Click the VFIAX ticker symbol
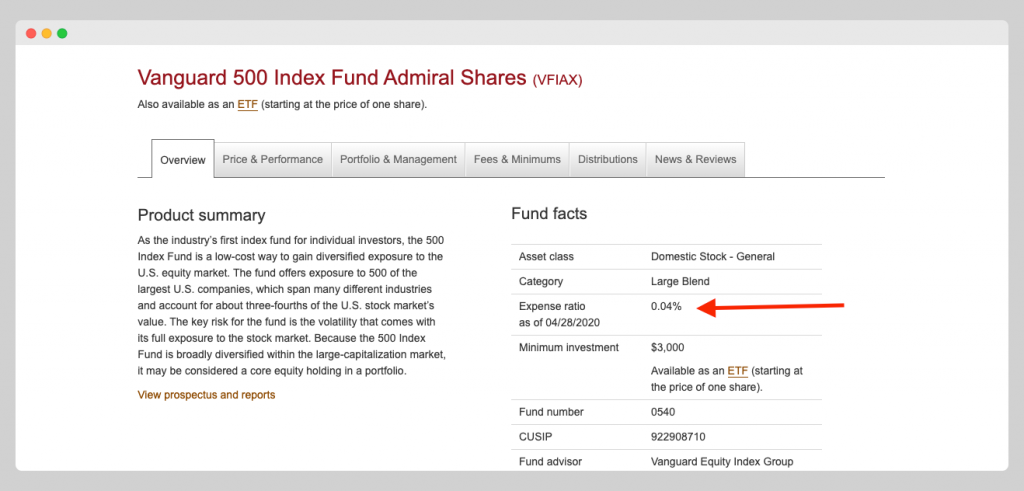Image resolution: width=1024 pixels, height=491 pixels. click(557, 79)
